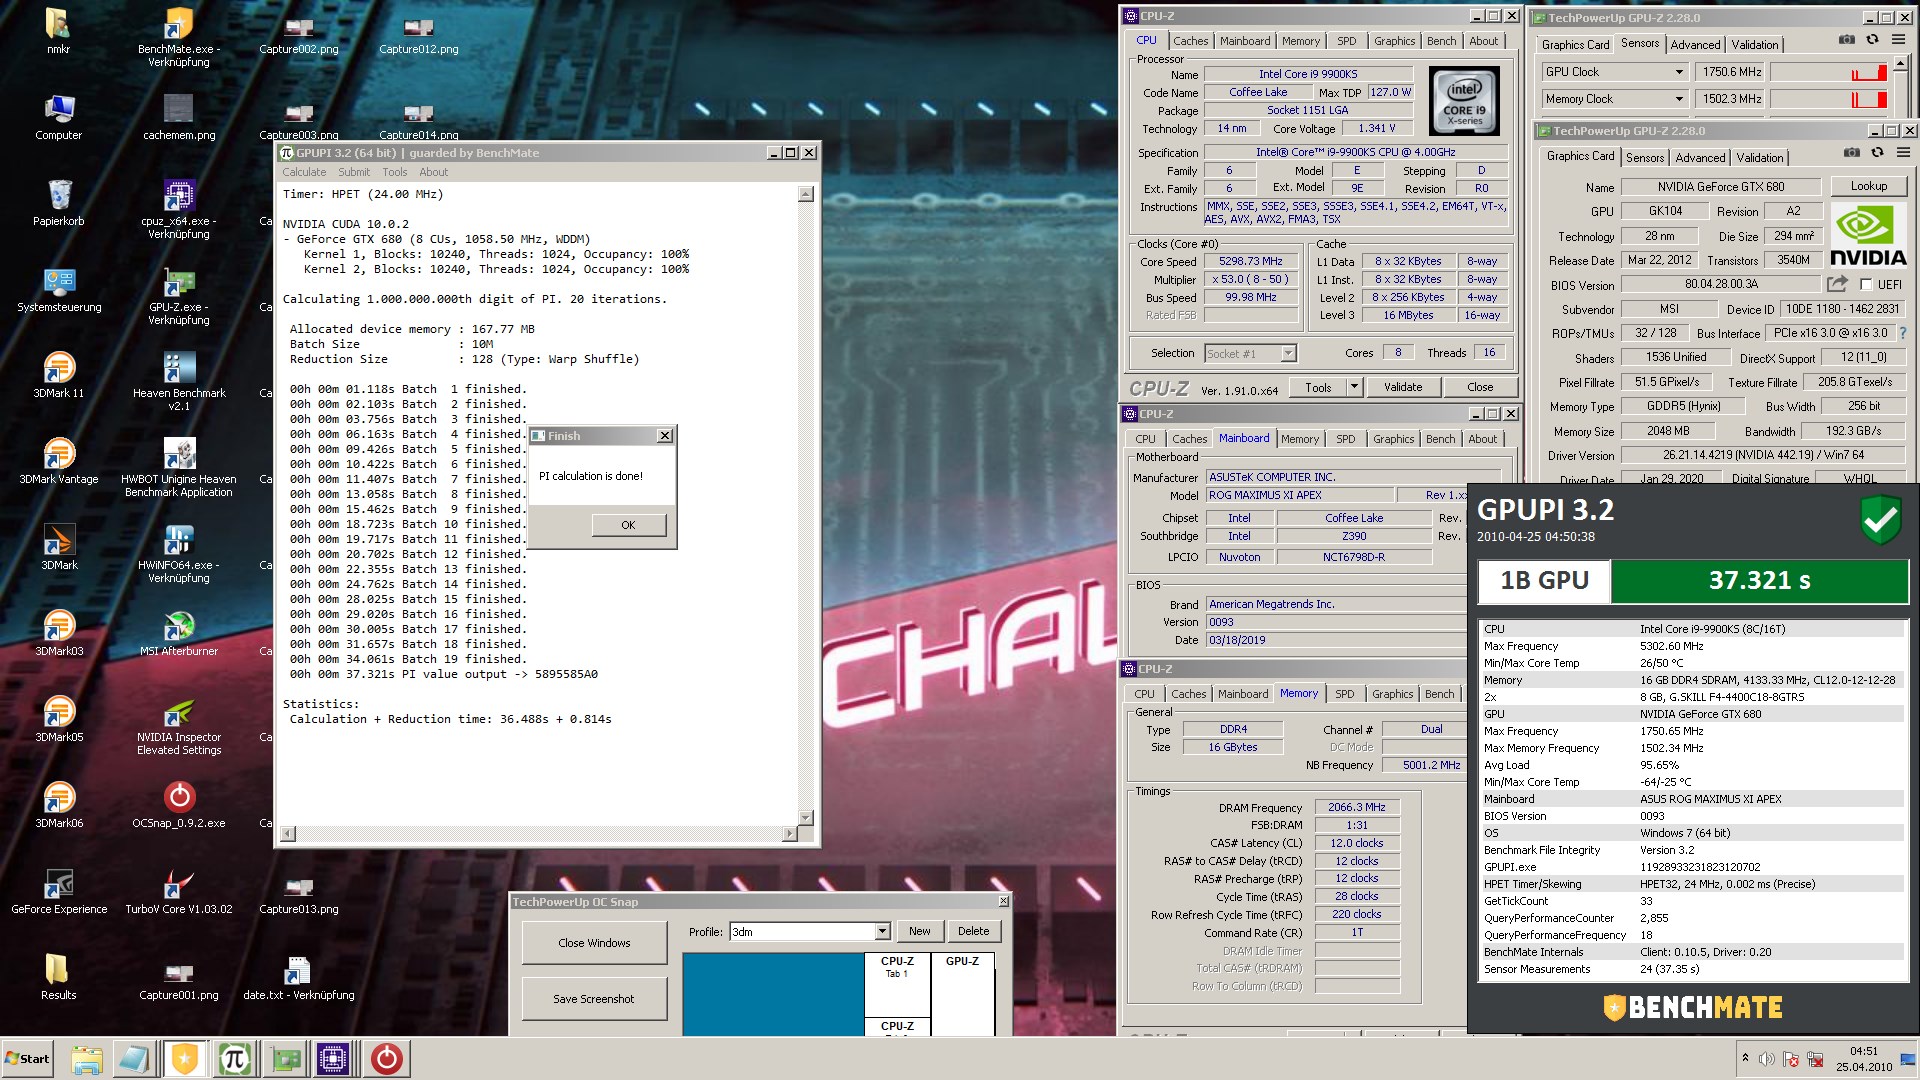Click BenchMate shield icon in taskbar
1920x1080 pixels.
(185, 1058)
